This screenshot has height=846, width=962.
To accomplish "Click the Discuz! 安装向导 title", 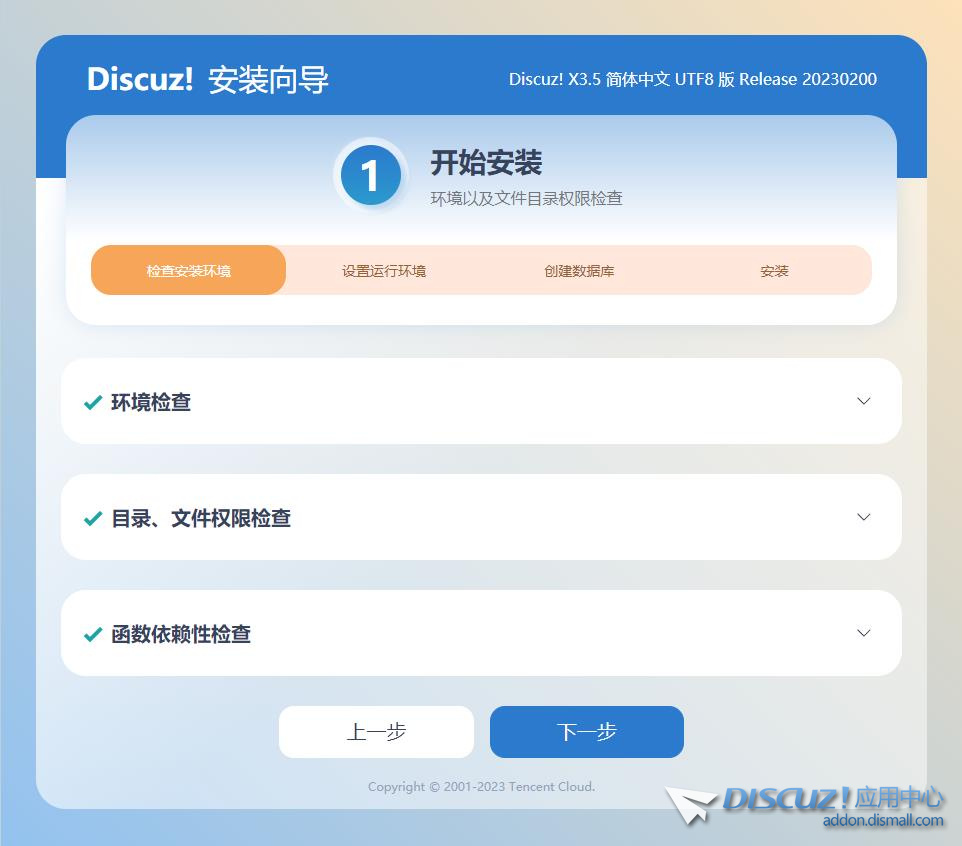I will pyautogui.click(x=208, y=80).
